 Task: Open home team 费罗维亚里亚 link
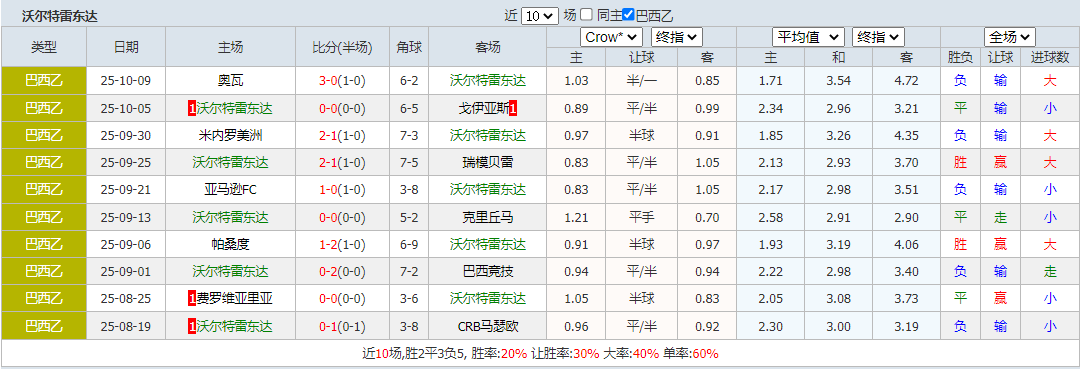[235, 299]
